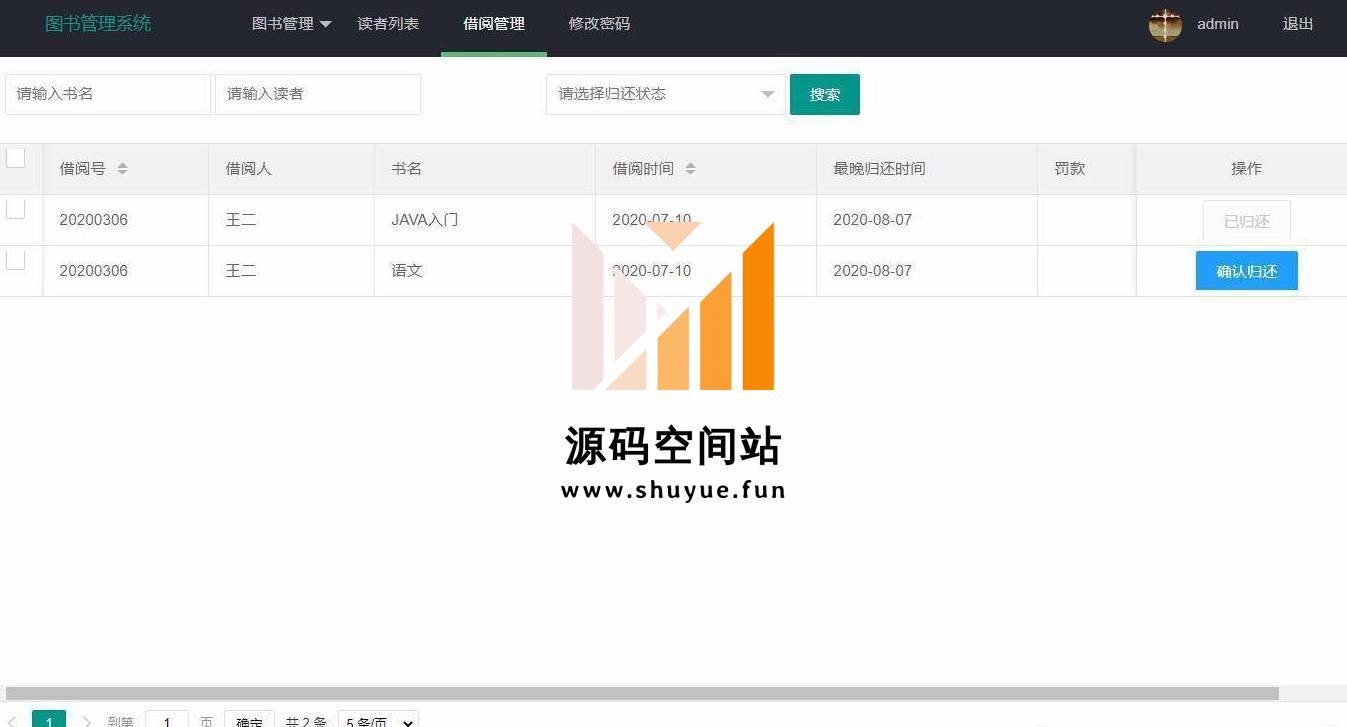The width and height of the screenshot is (1347, 727).
Task: Switch to 借阅管理 tab
Action: coord(494,24)
